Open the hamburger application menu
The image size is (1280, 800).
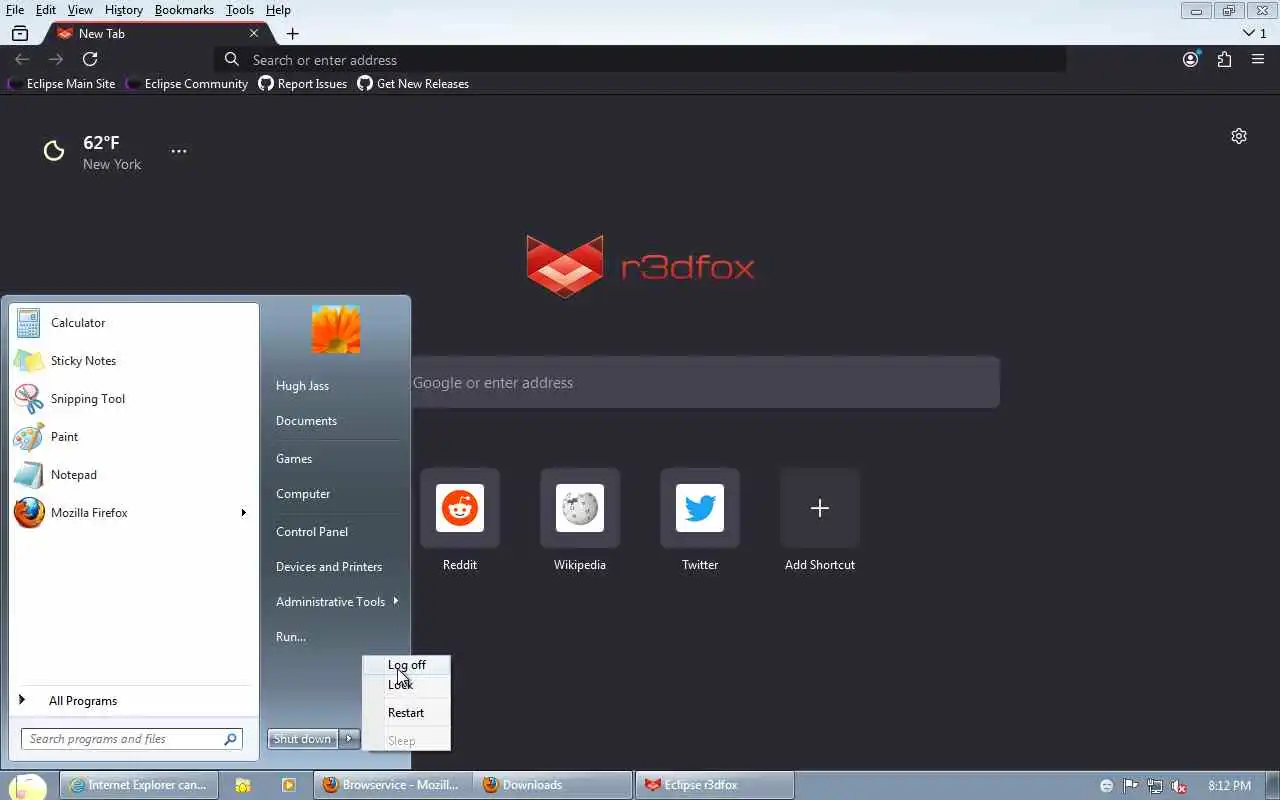coord(1258,60)
